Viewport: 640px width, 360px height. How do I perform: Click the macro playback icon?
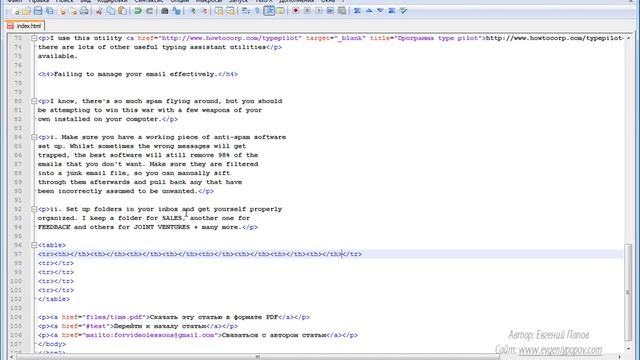tap(319, 11)
